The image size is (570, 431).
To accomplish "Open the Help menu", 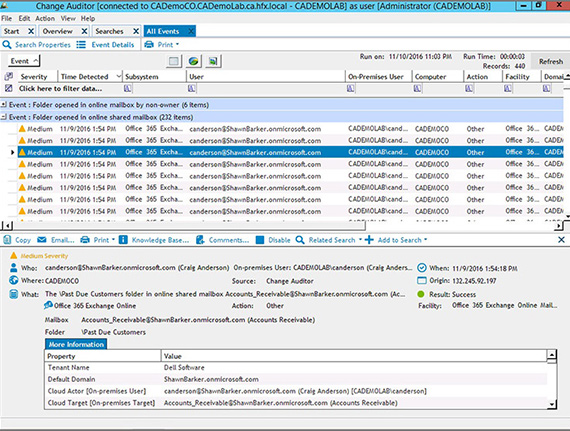I will coord(88,18).
